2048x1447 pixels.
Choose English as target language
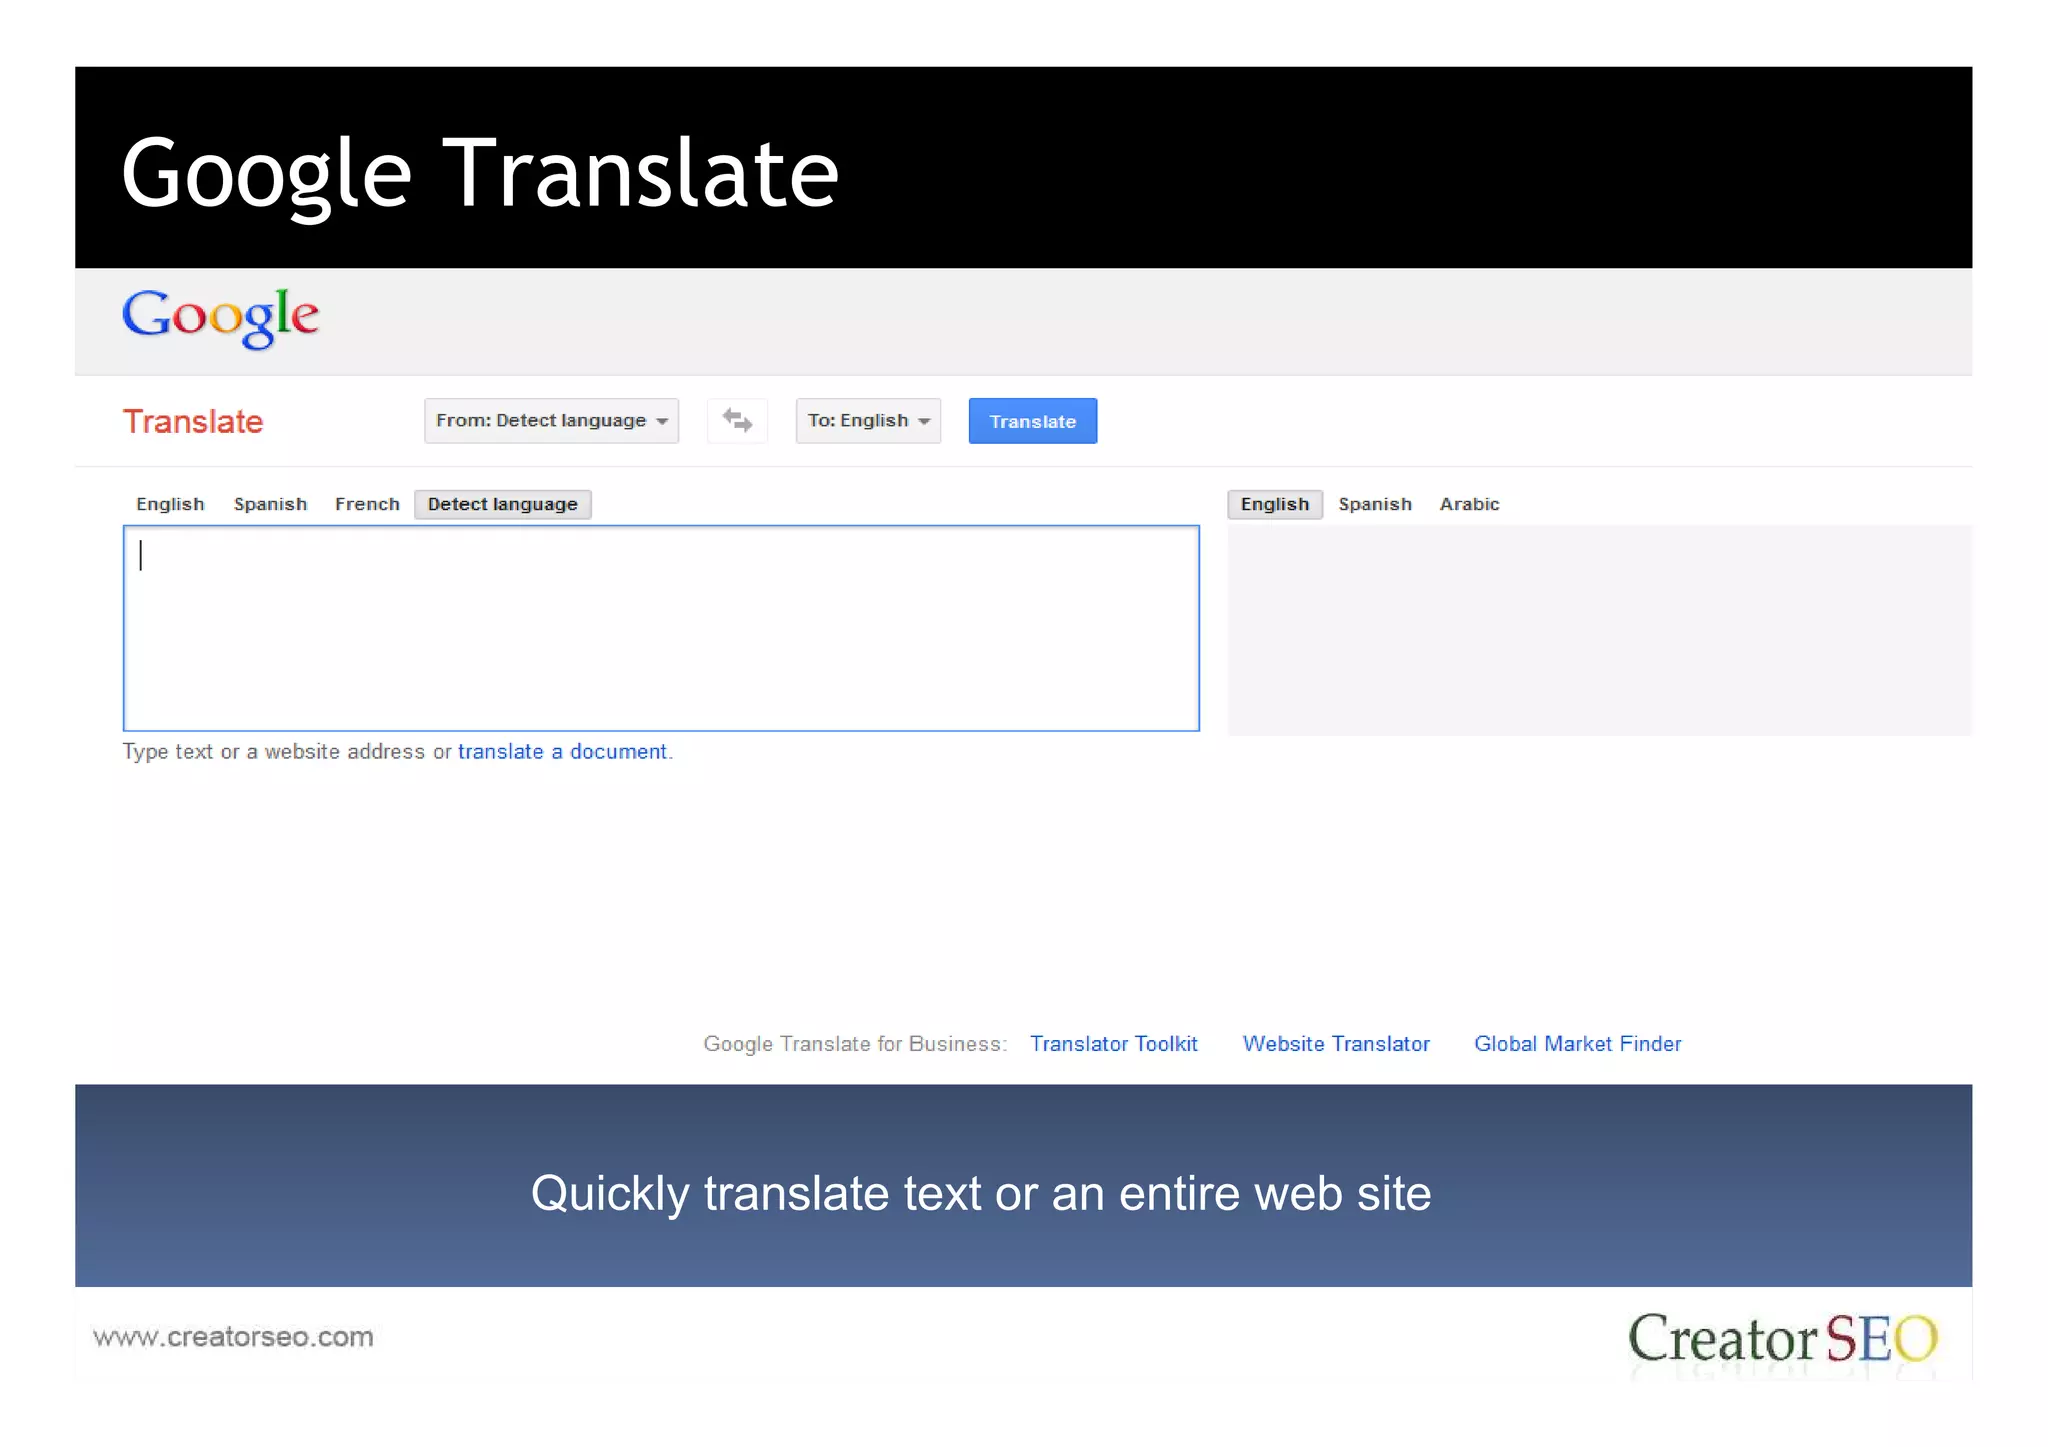(x=1275, y=504)
